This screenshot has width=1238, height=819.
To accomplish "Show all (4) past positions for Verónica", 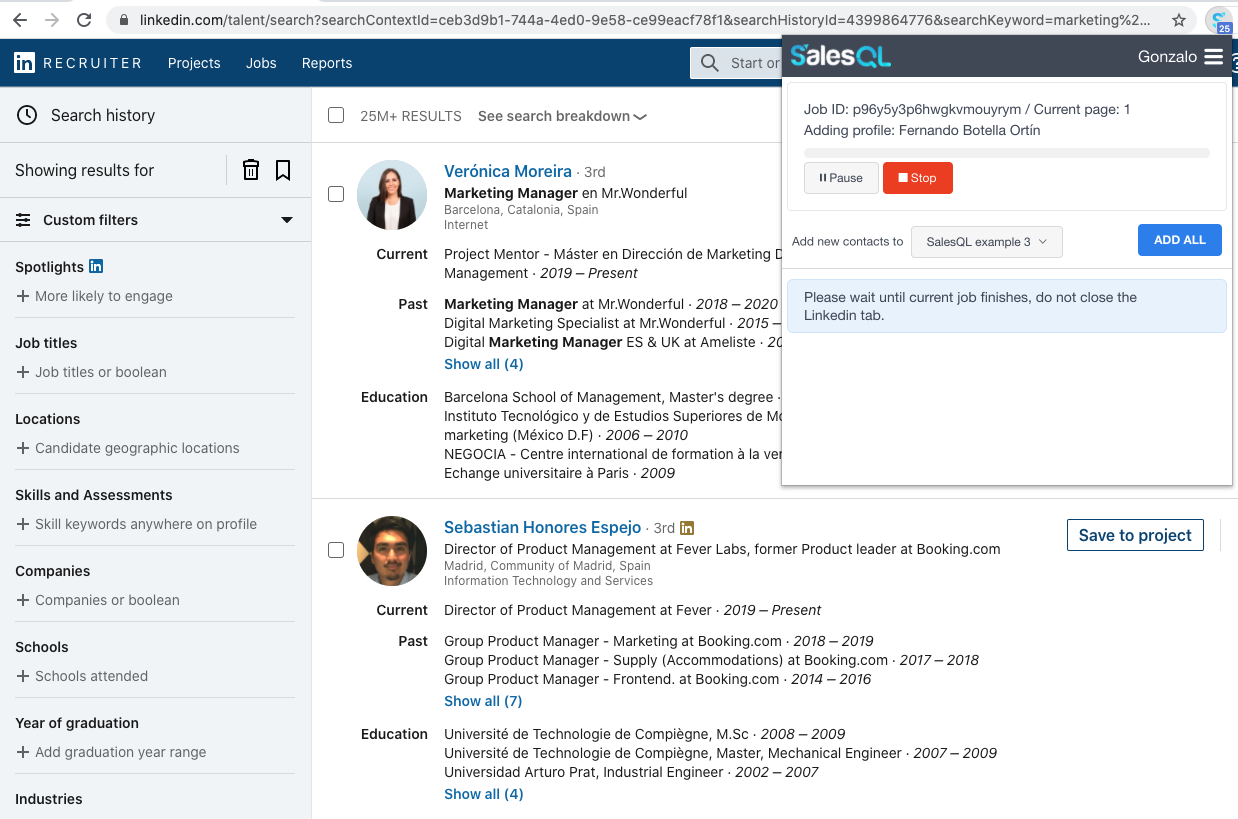I will click(483, 364).
